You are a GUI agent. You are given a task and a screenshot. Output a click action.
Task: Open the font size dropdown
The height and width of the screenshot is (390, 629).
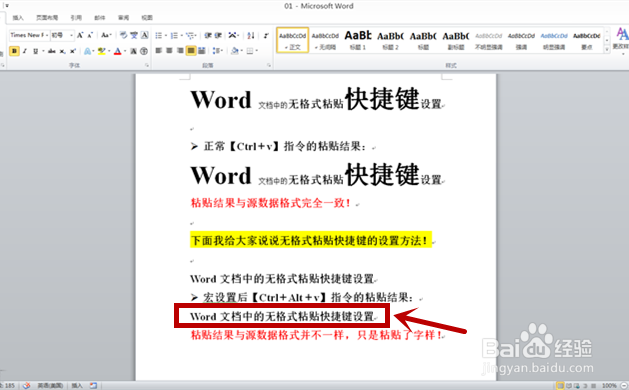click(71, 35)
